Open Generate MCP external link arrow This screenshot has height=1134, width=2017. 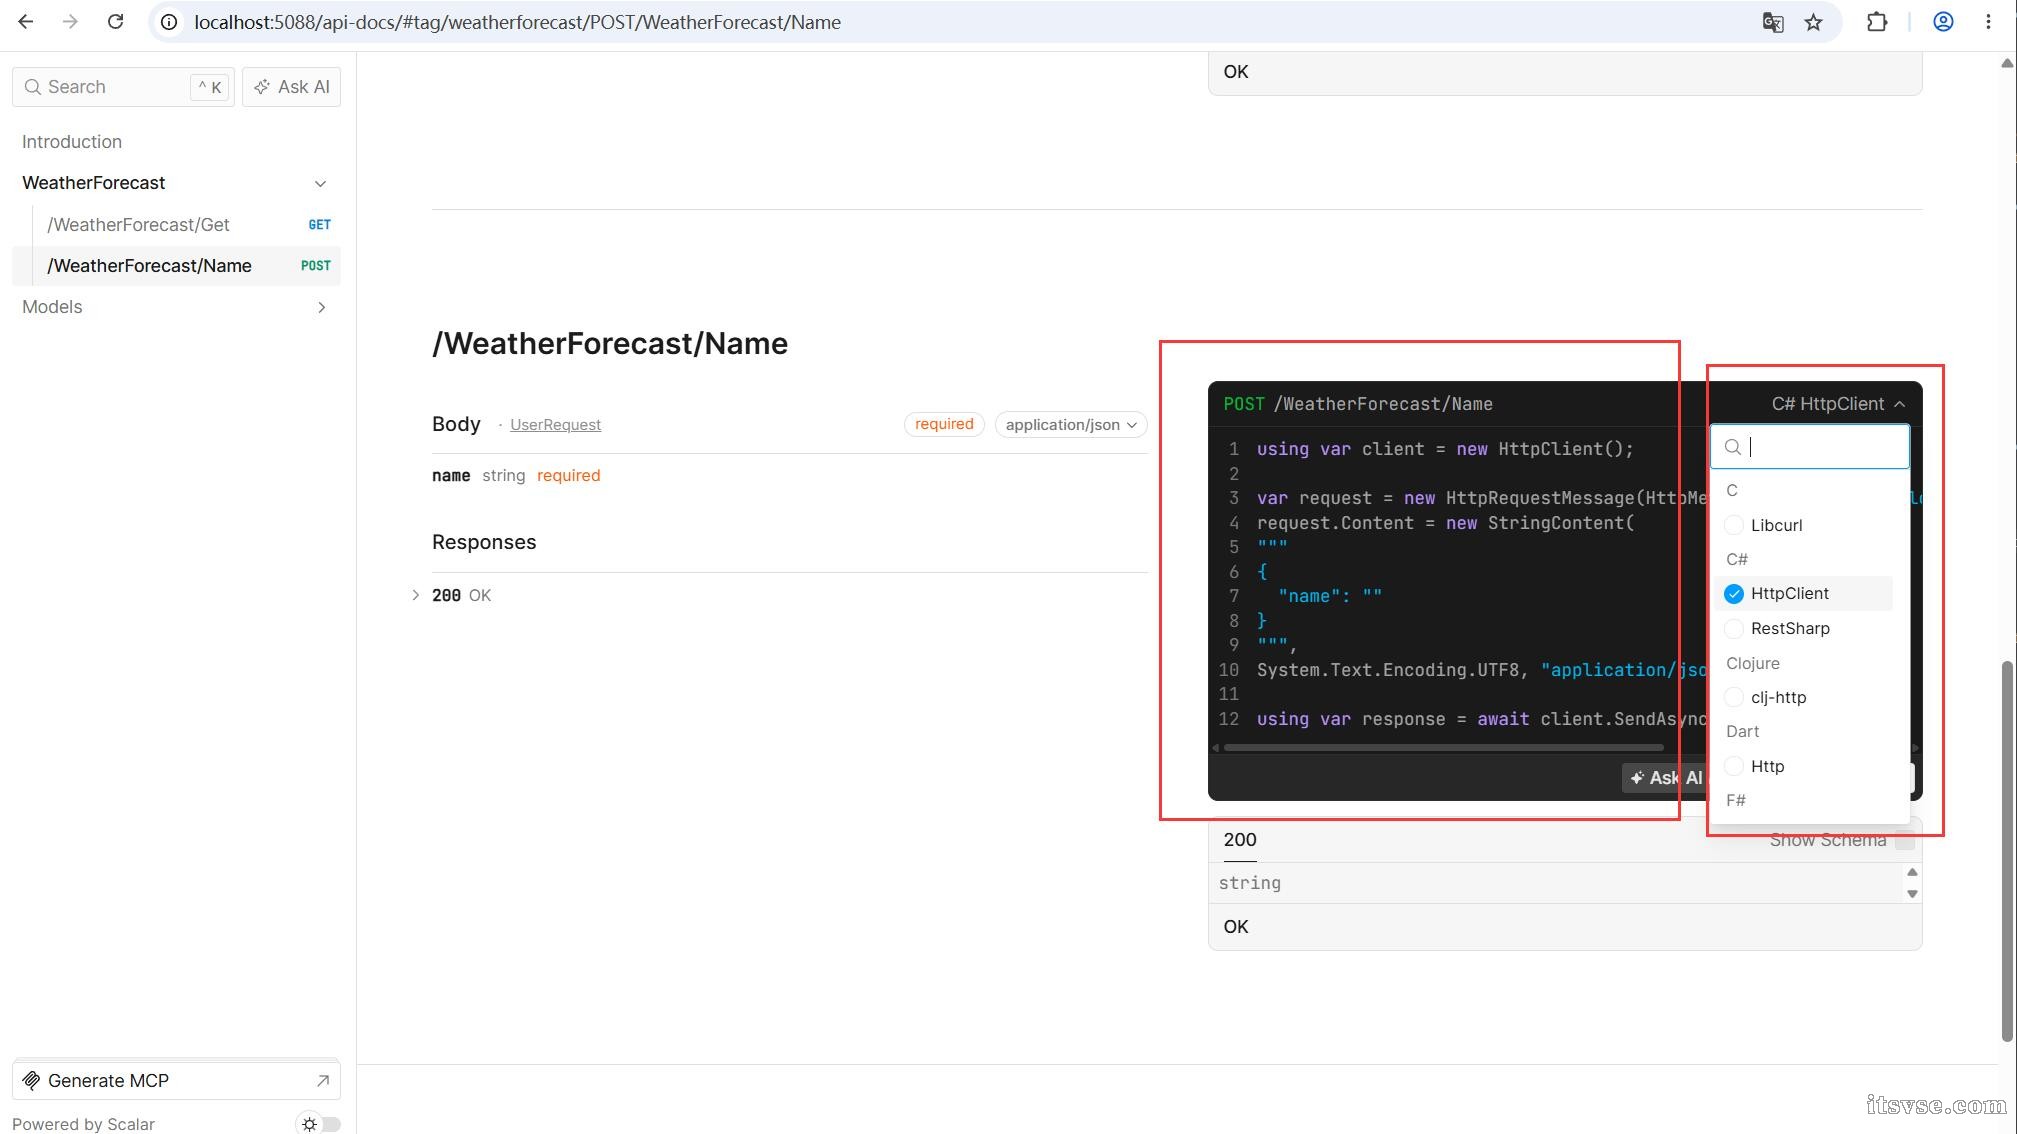(322, 1080)
